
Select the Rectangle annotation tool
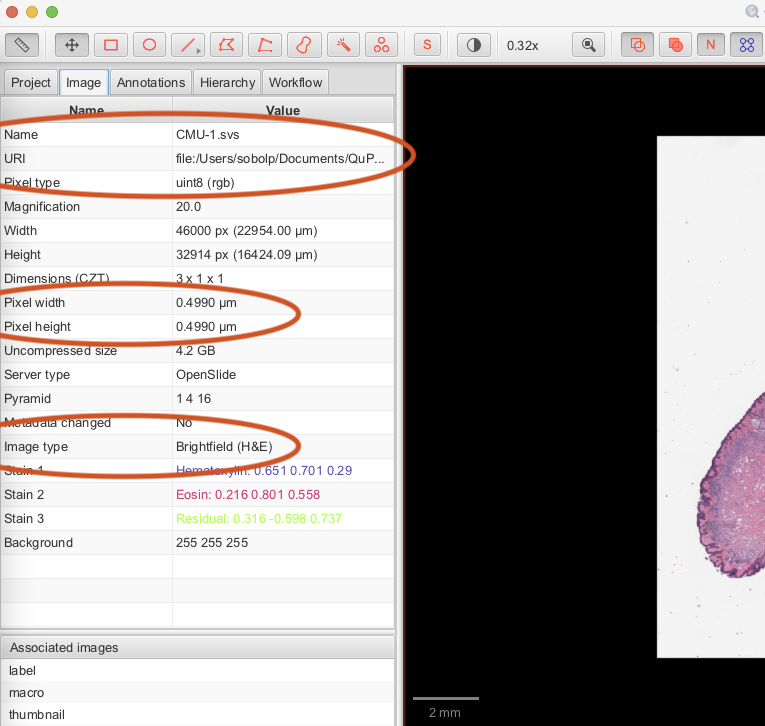click(x=111, y=45)
